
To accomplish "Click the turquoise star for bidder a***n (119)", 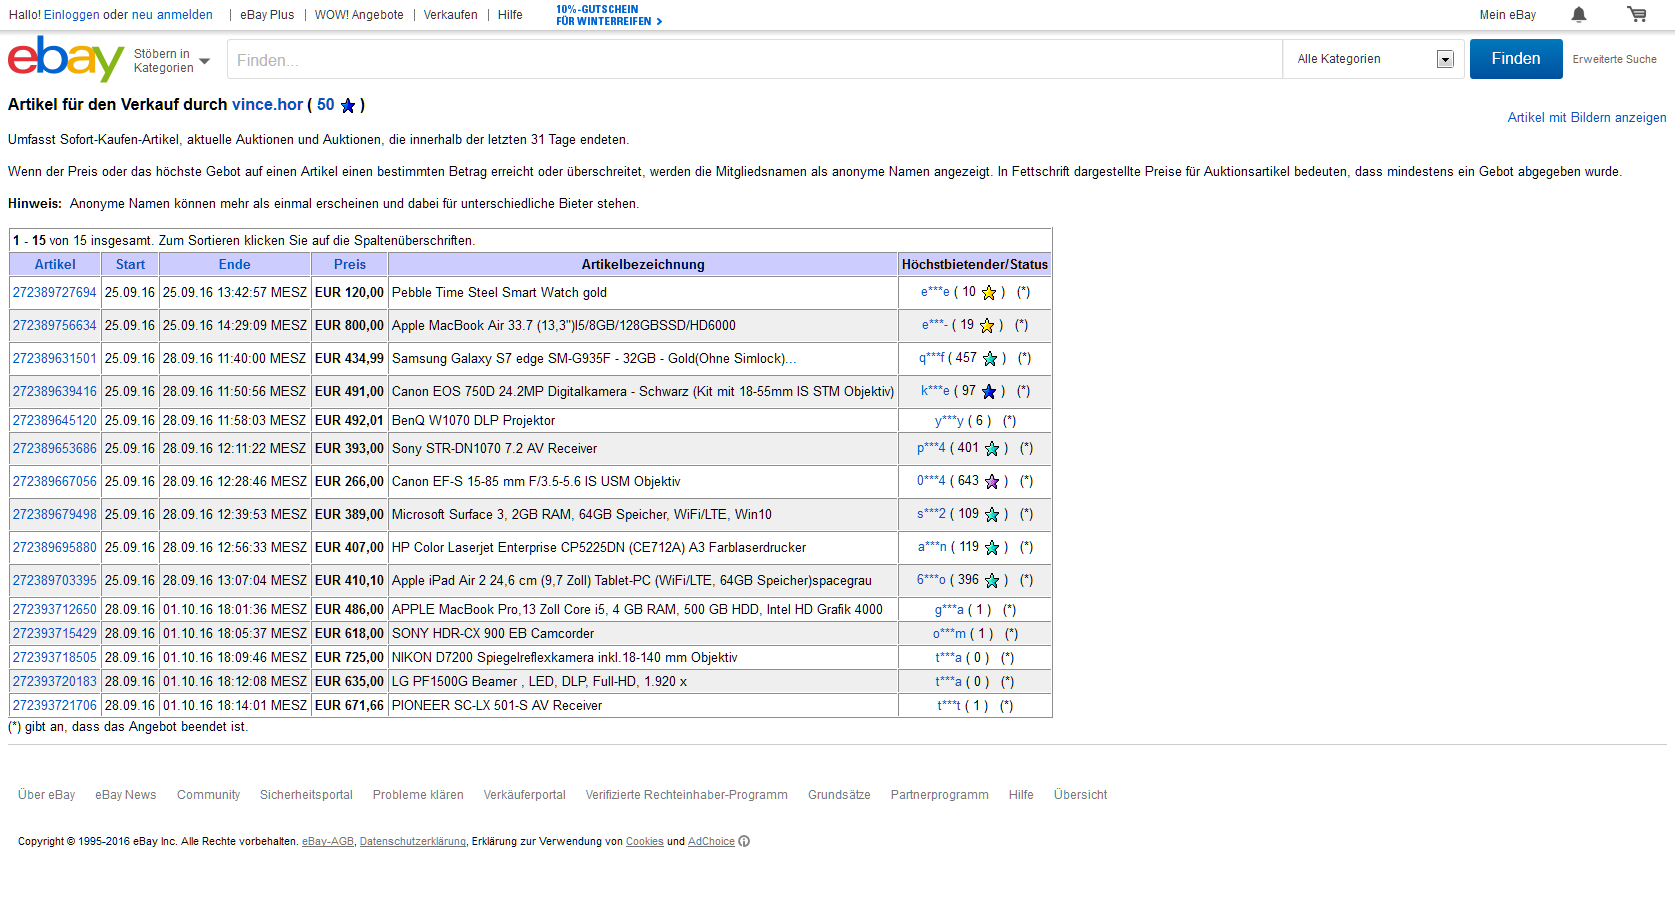I will click(992, 548).
